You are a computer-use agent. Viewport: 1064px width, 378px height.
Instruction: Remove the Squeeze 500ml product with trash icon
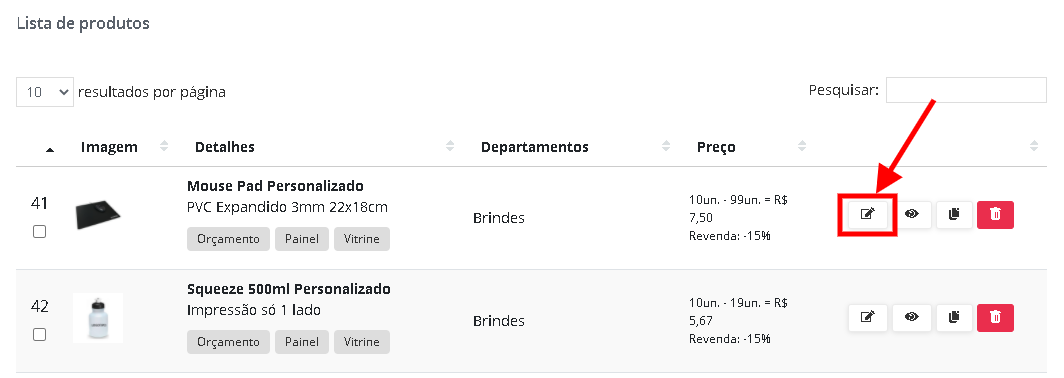coord(995,318)
